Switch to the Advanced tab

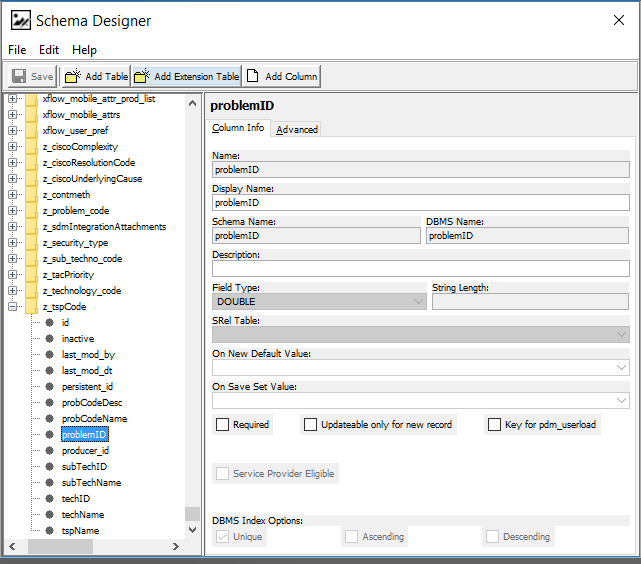pos(297,129)
